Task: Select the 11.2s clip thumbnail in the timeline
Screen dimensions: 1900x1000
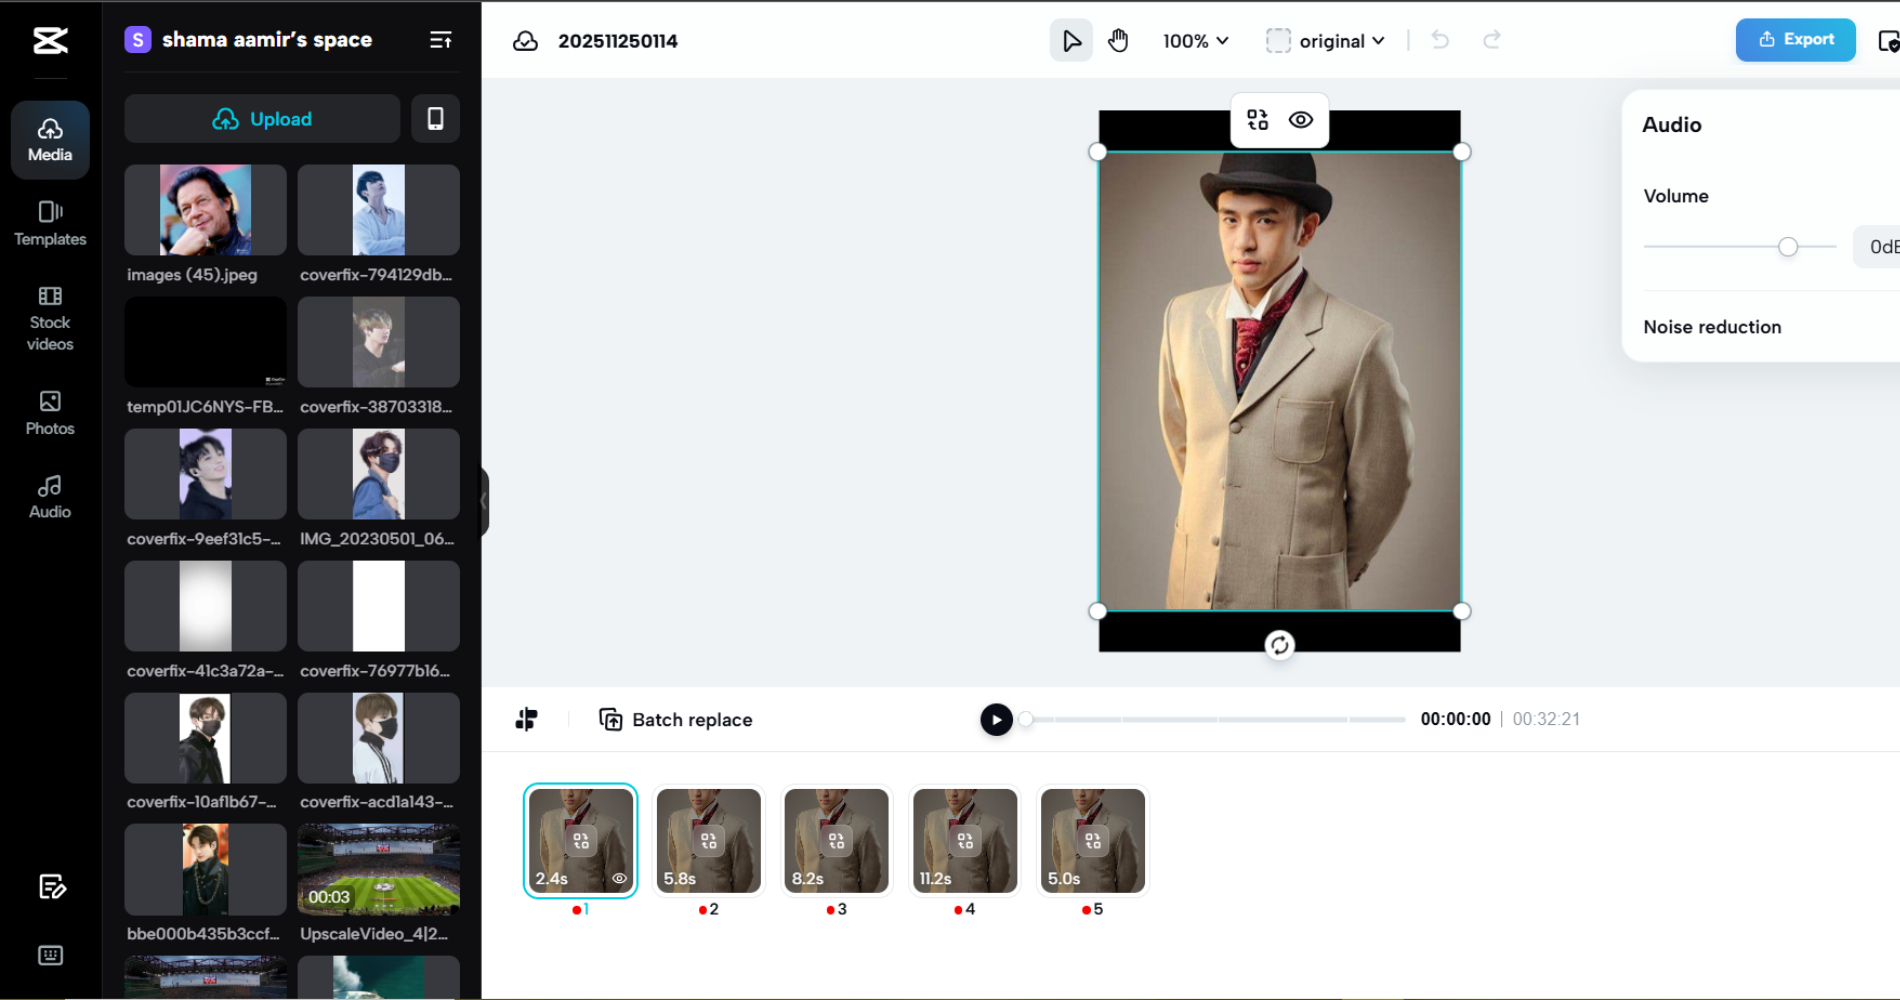Action: tap(964, 840)
